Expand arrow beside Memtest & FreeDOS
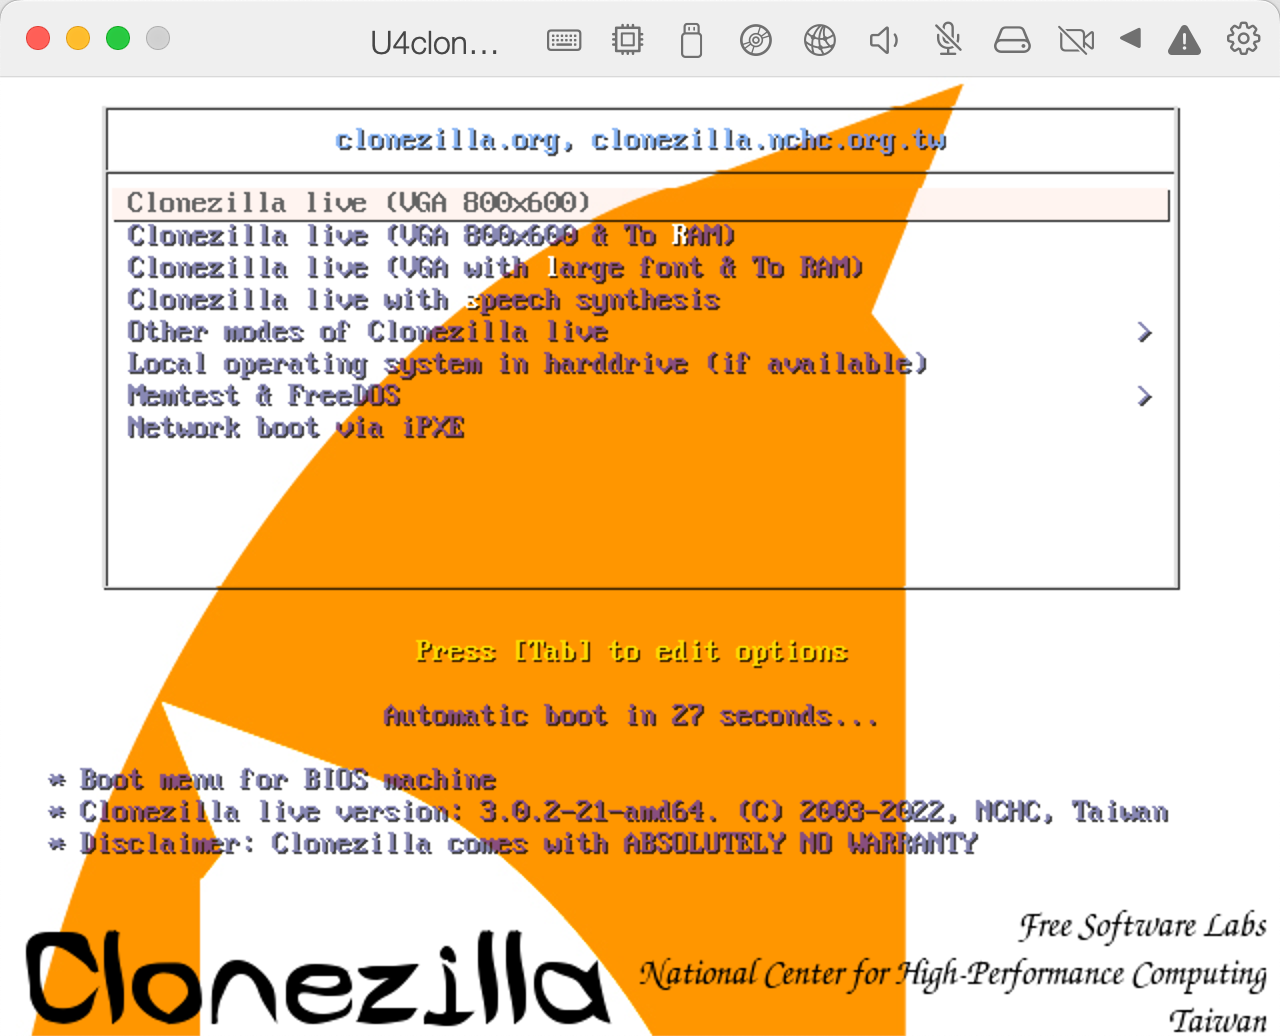The image size is (1280, 1036). point(1145,396)
